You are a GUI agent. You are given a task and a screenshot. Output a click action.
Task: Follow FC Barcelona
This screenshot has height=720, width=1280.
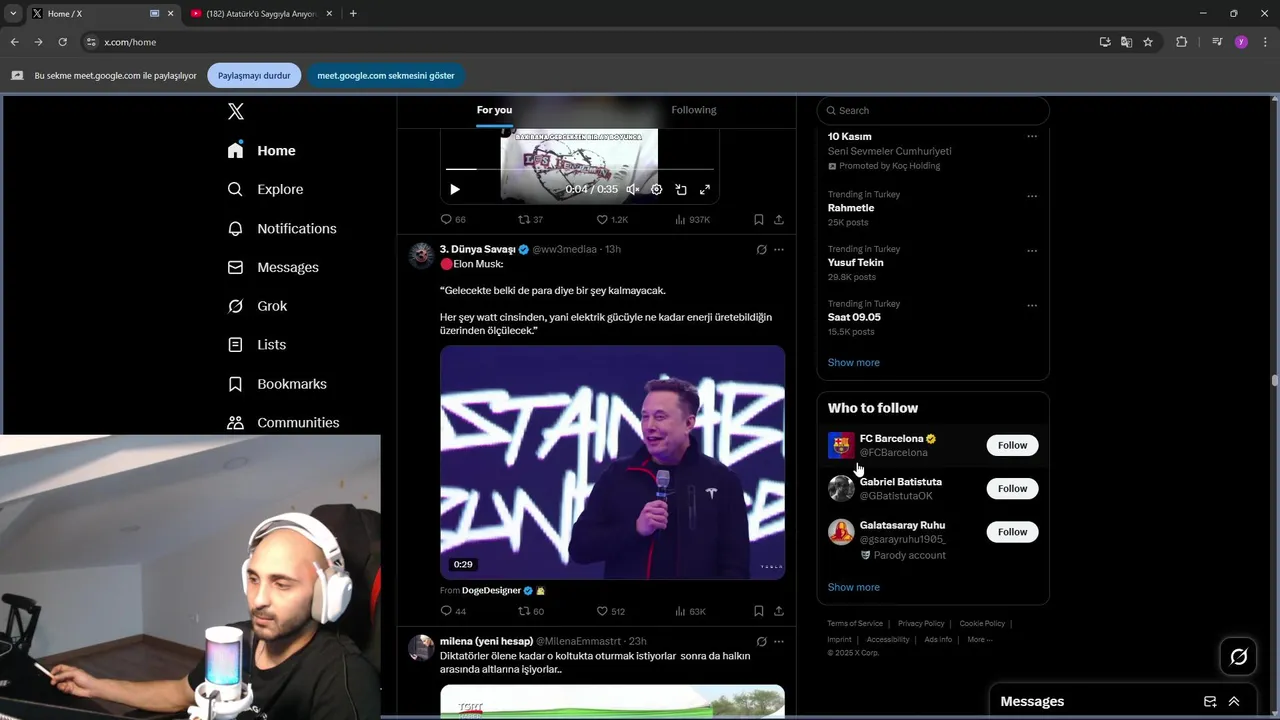tap(1012, 445)
